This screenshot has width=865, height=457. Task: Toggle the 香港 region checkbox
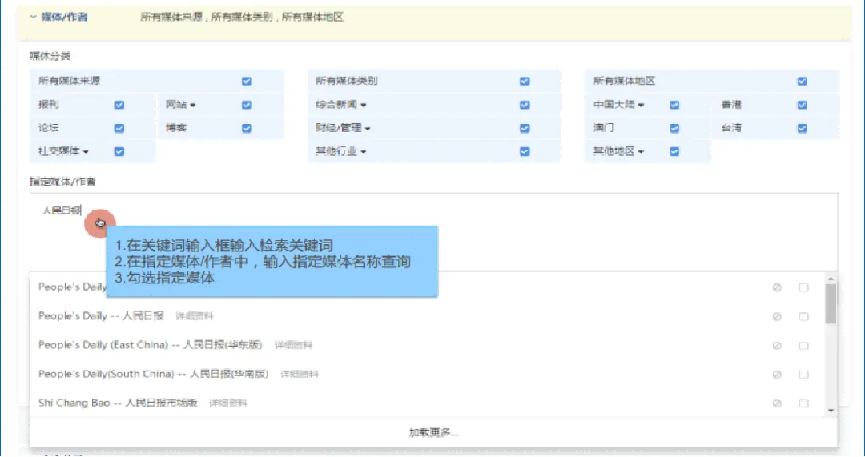click(802, 105)
